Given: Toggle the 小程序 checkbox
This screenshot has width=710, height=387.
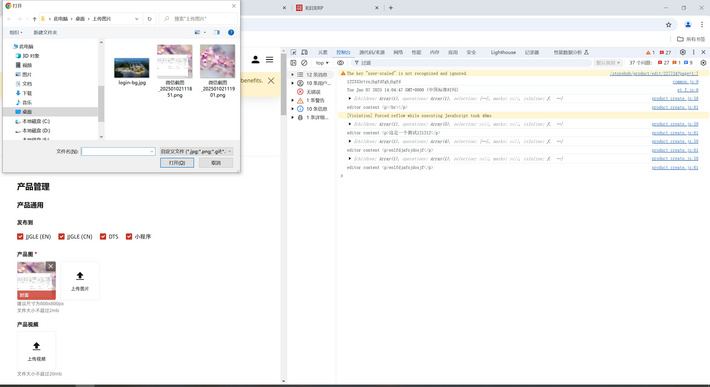Looking at the screenshot, I should click(x=129, y=237).
